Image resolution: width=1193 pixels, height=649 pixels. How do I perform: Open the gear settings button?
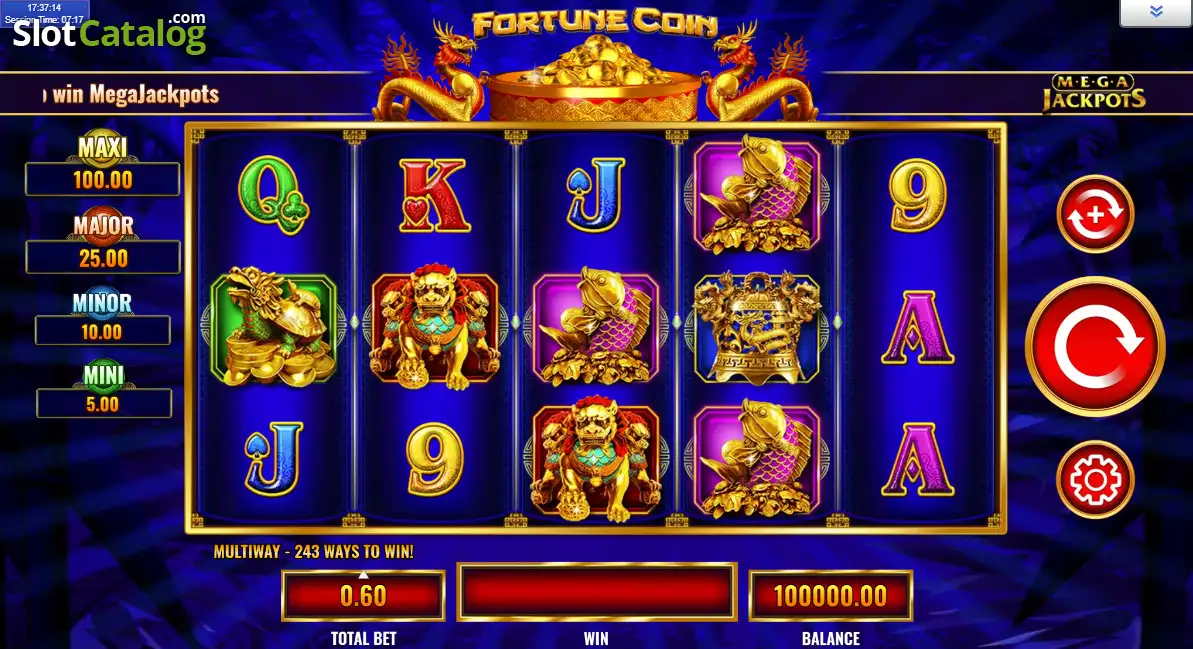click(x=1095, y=479)
